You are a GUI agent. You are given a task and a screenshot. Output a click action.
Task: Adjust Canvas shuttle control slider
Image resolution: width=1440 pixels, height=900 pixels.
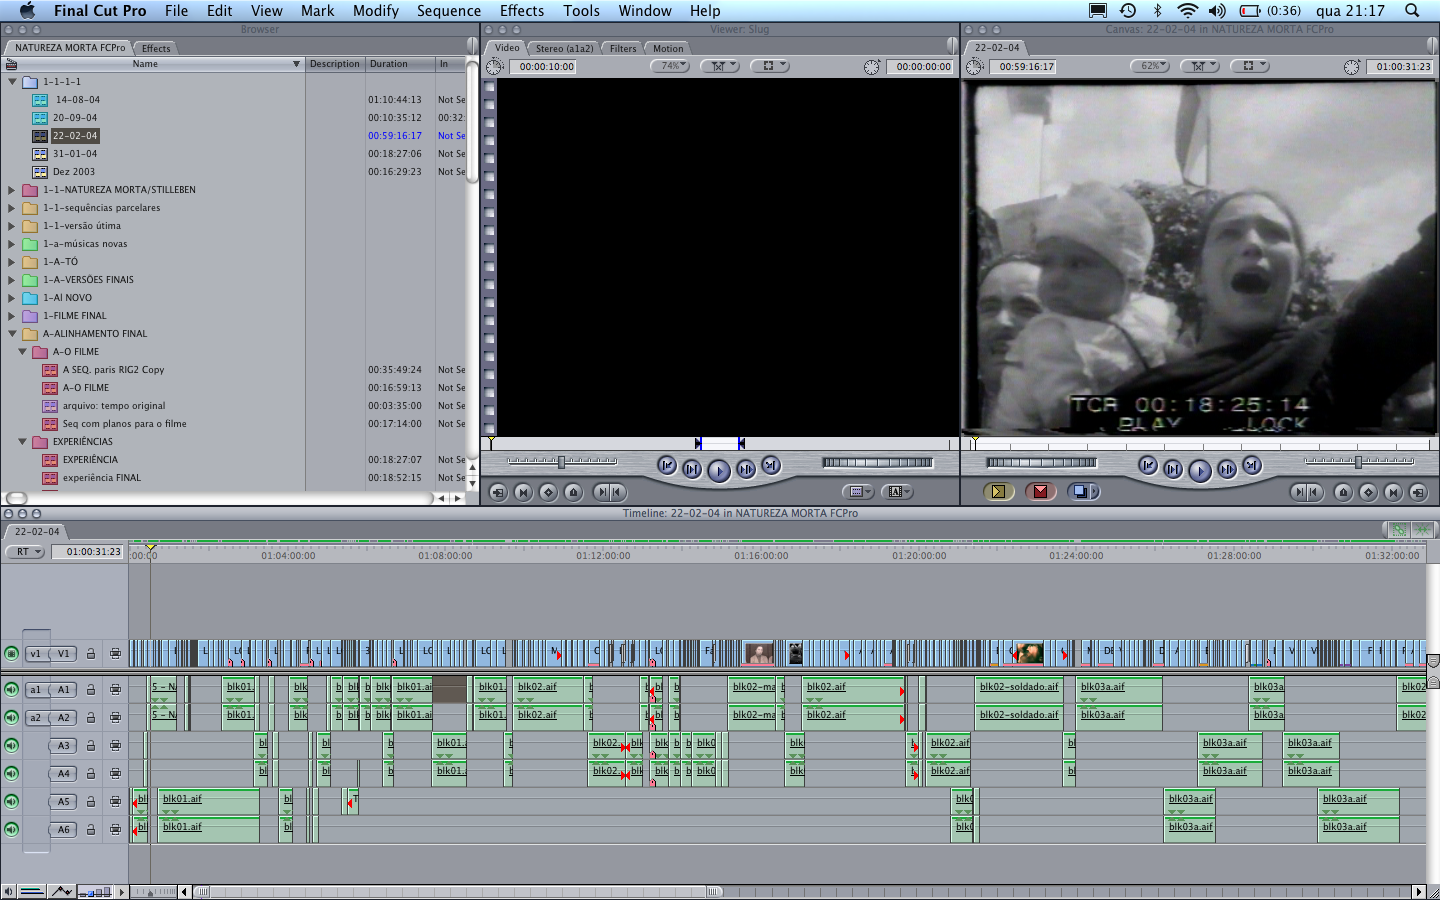[x=1358, y=462]
